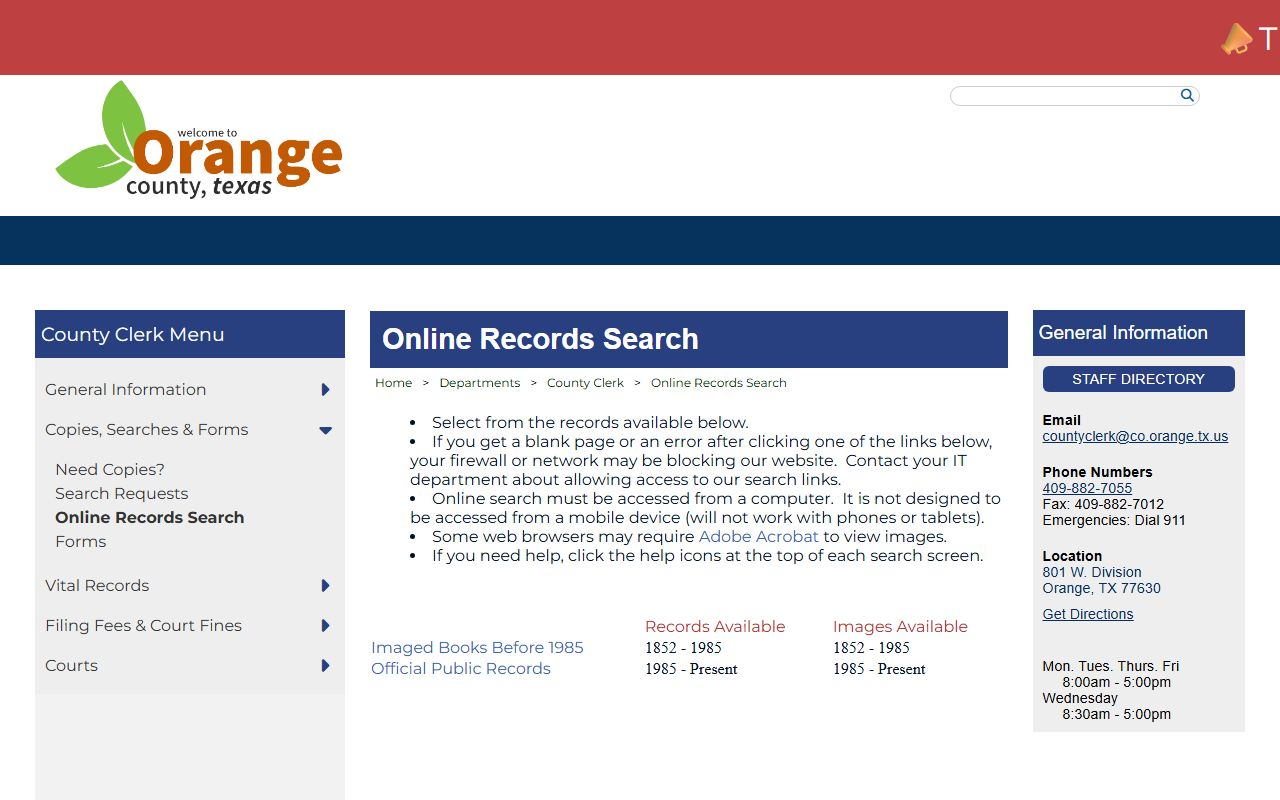Open the Adobe Acrobat link
The height and width of the screenshot is (800, 1280).
point(759,537)
